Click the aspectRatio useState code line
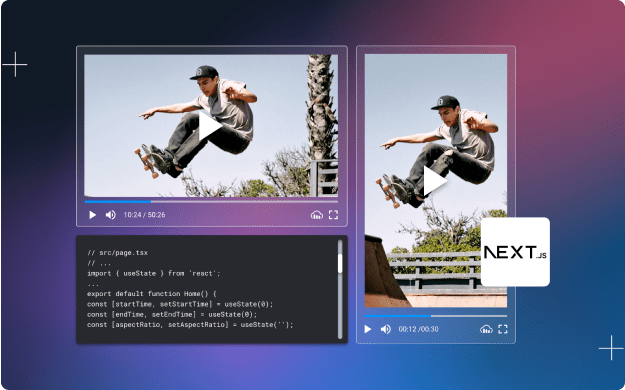The image size is (625, 390). 190,325
